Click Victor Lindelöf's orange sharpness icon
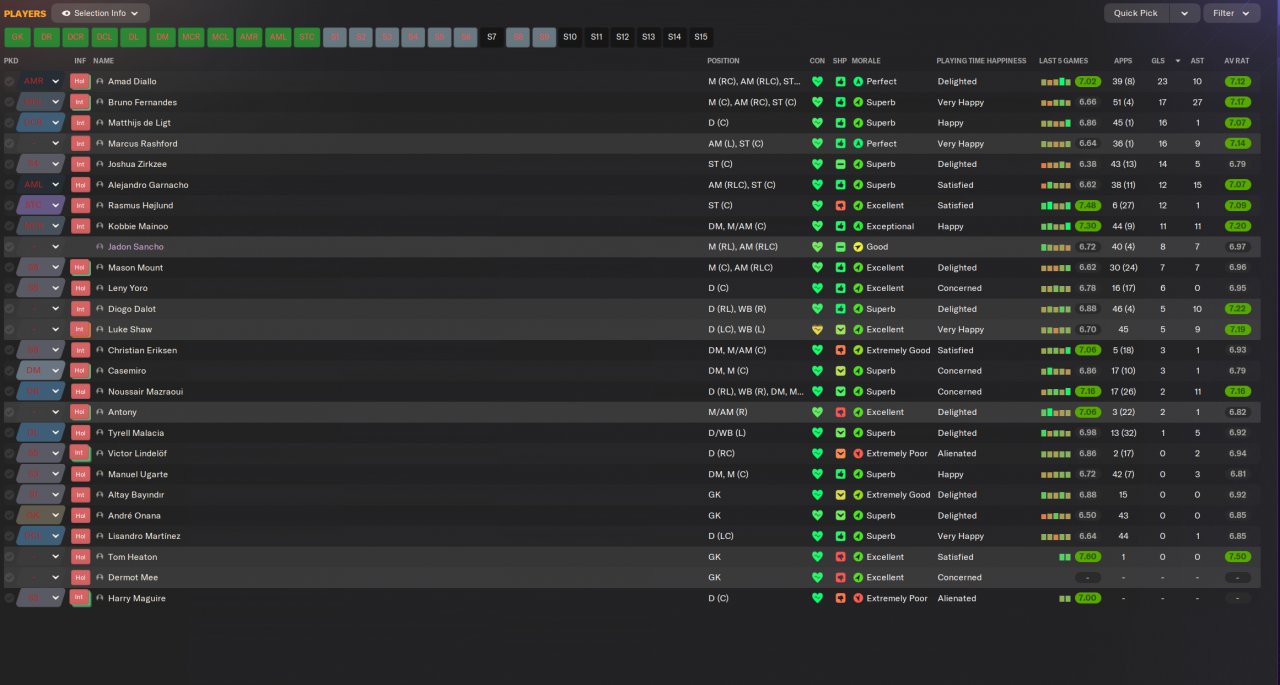 (x=841, y=453)
